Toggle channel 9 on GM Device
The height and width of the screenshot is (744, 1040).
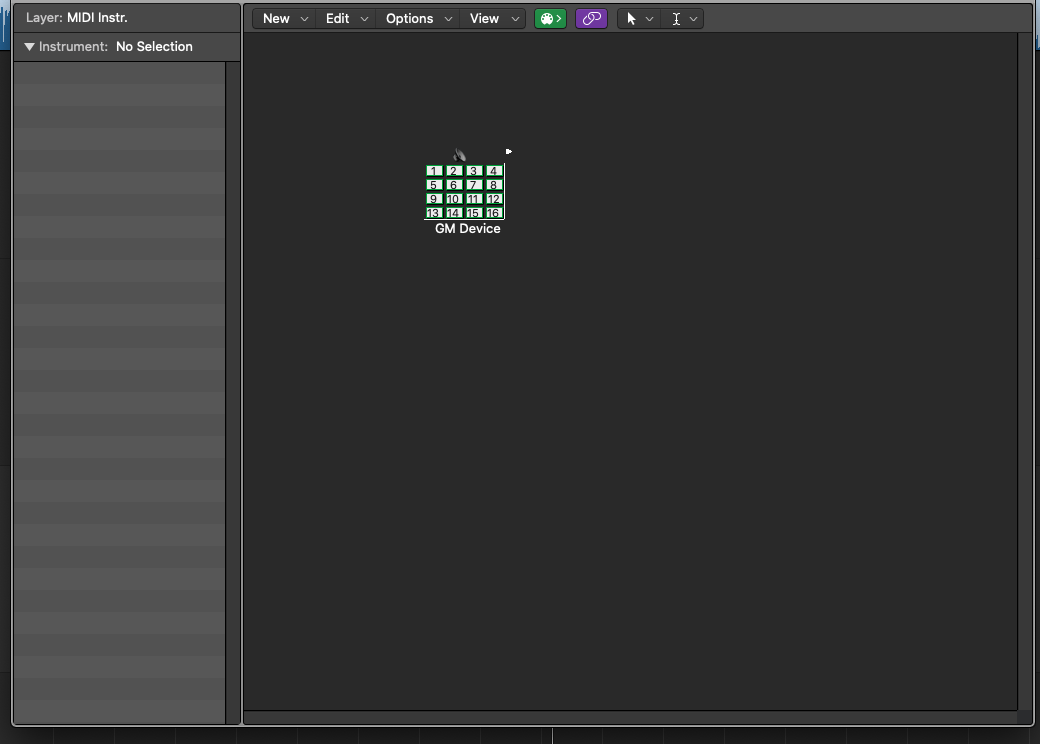point(434,199)
